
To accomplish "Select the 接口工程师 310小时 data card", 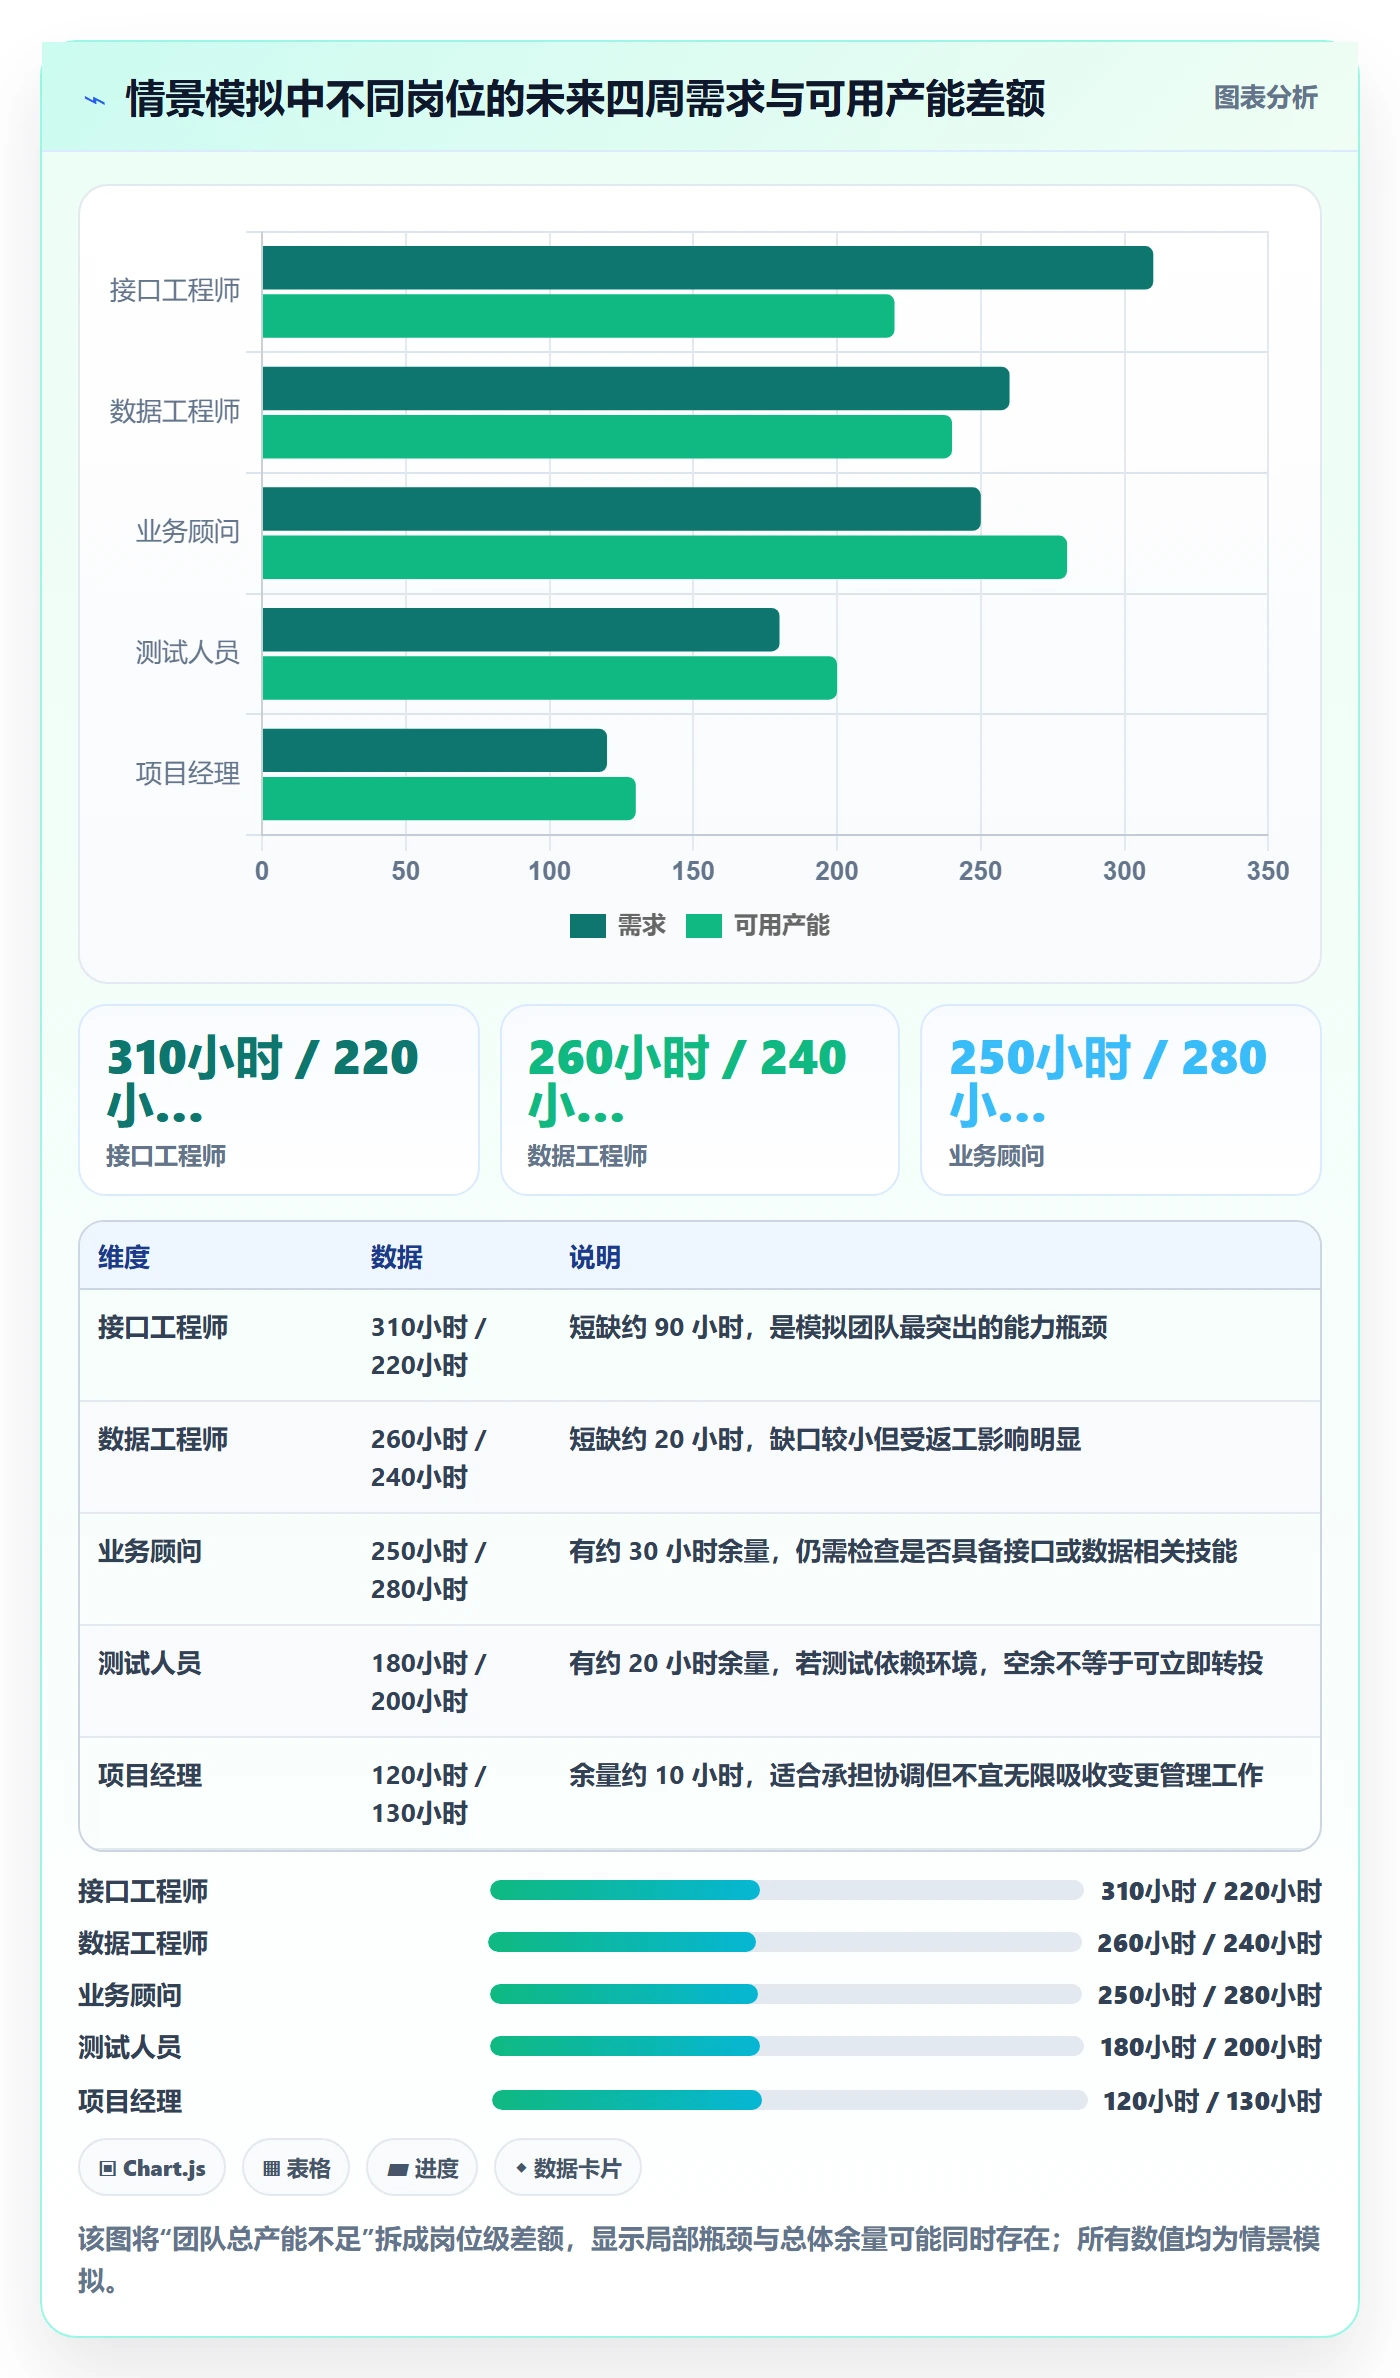I will coord(279,1100).
